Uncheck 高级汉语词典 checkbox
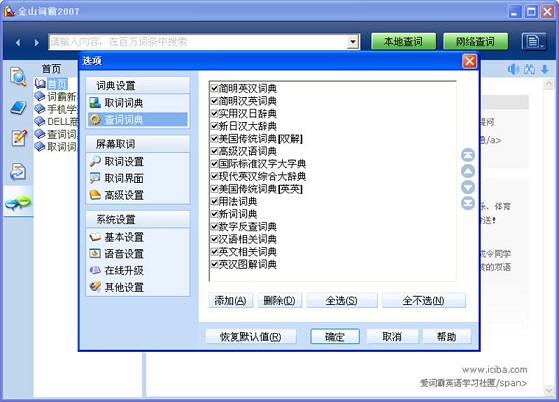The width and height of the screenshot is (559, 402). point(214,151)
